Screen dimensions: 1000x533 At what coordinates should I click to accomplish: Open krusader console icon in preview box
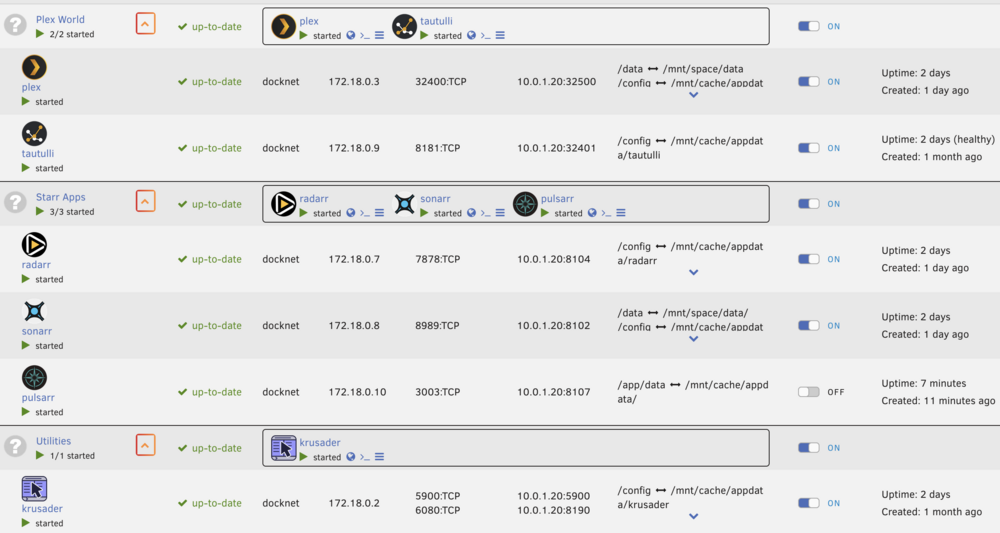(x=365, y=456)
